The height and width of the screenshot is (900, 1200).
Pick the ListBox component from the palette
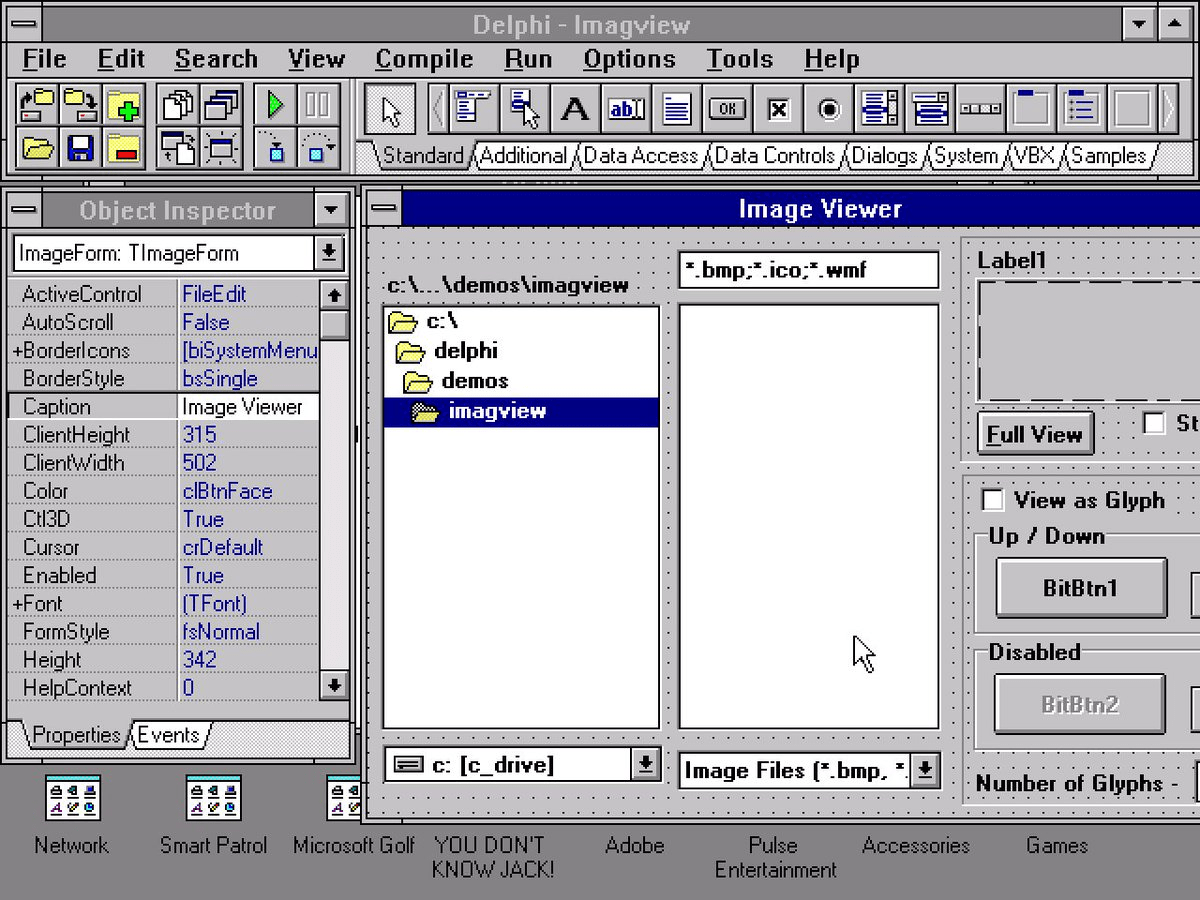point(881,108)
